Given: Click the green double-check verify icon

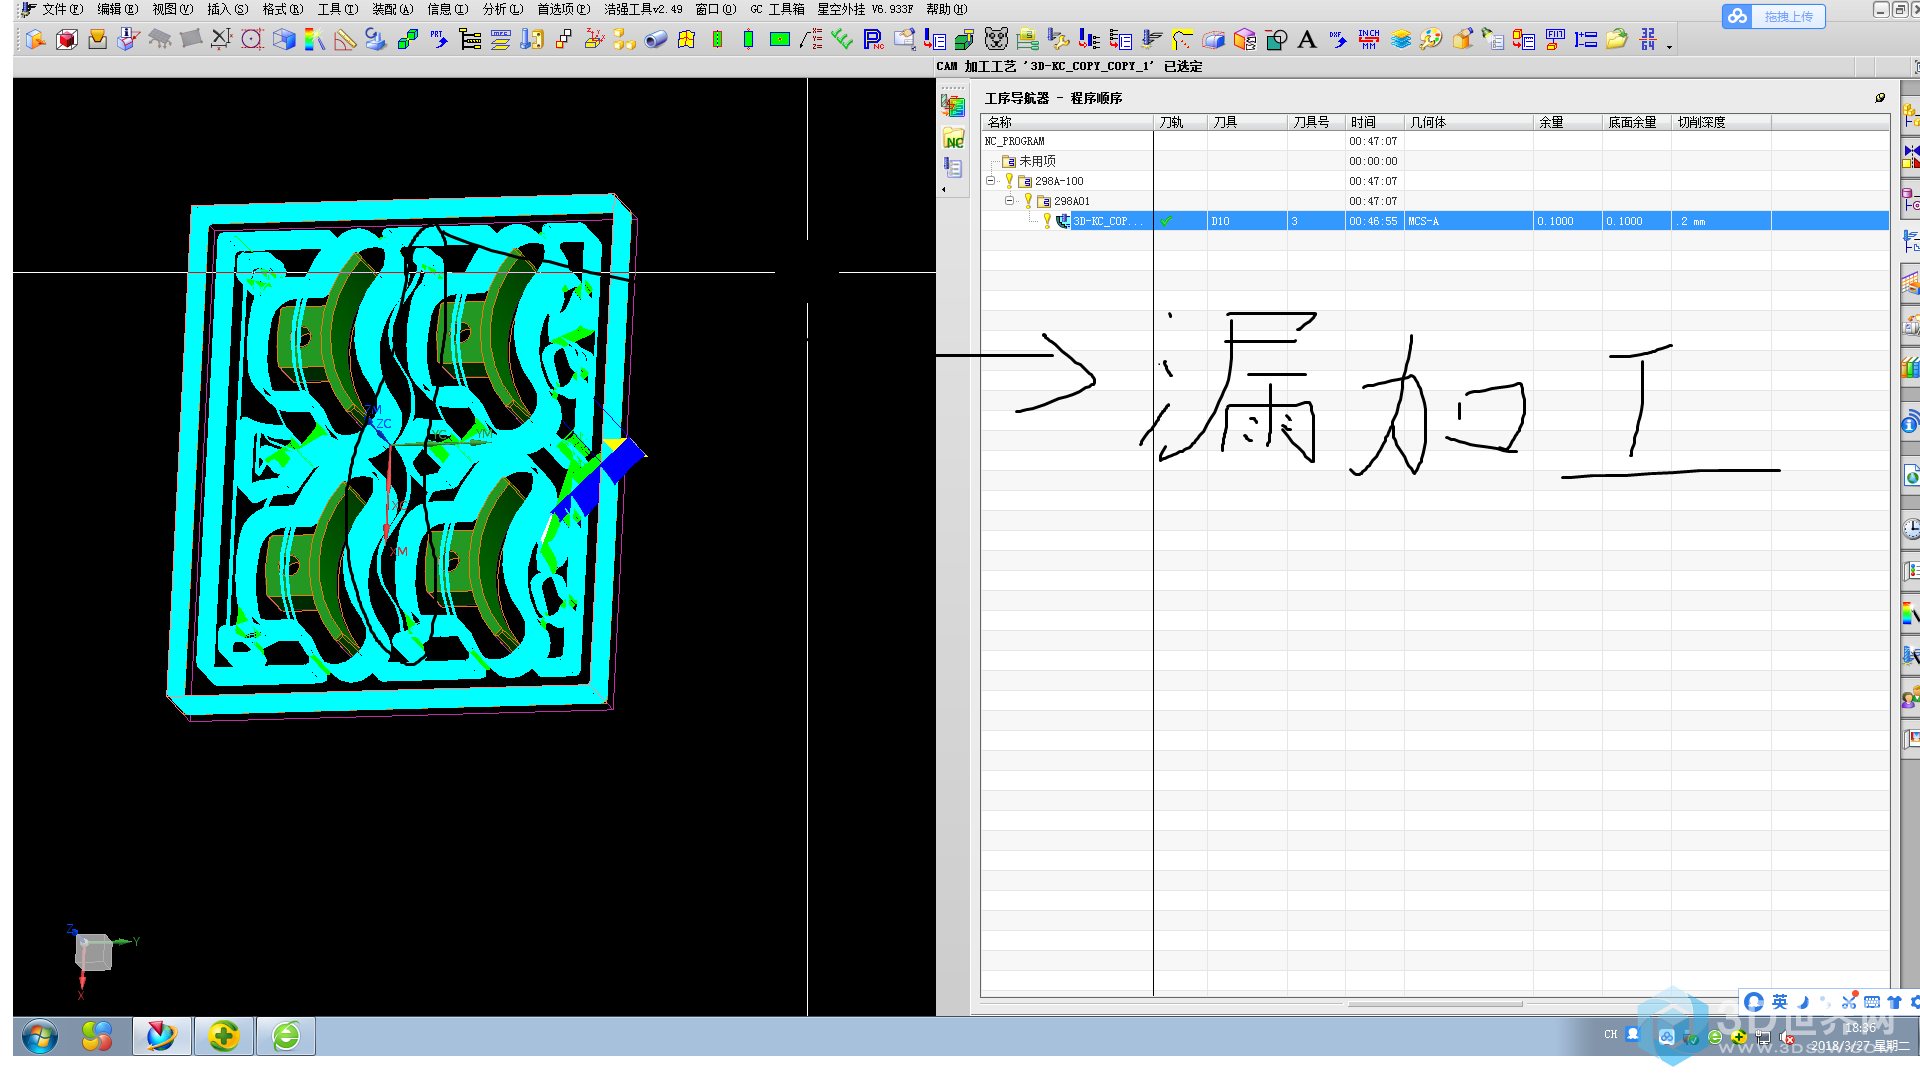Looking at the screenshot, I should tap(842, 39).
